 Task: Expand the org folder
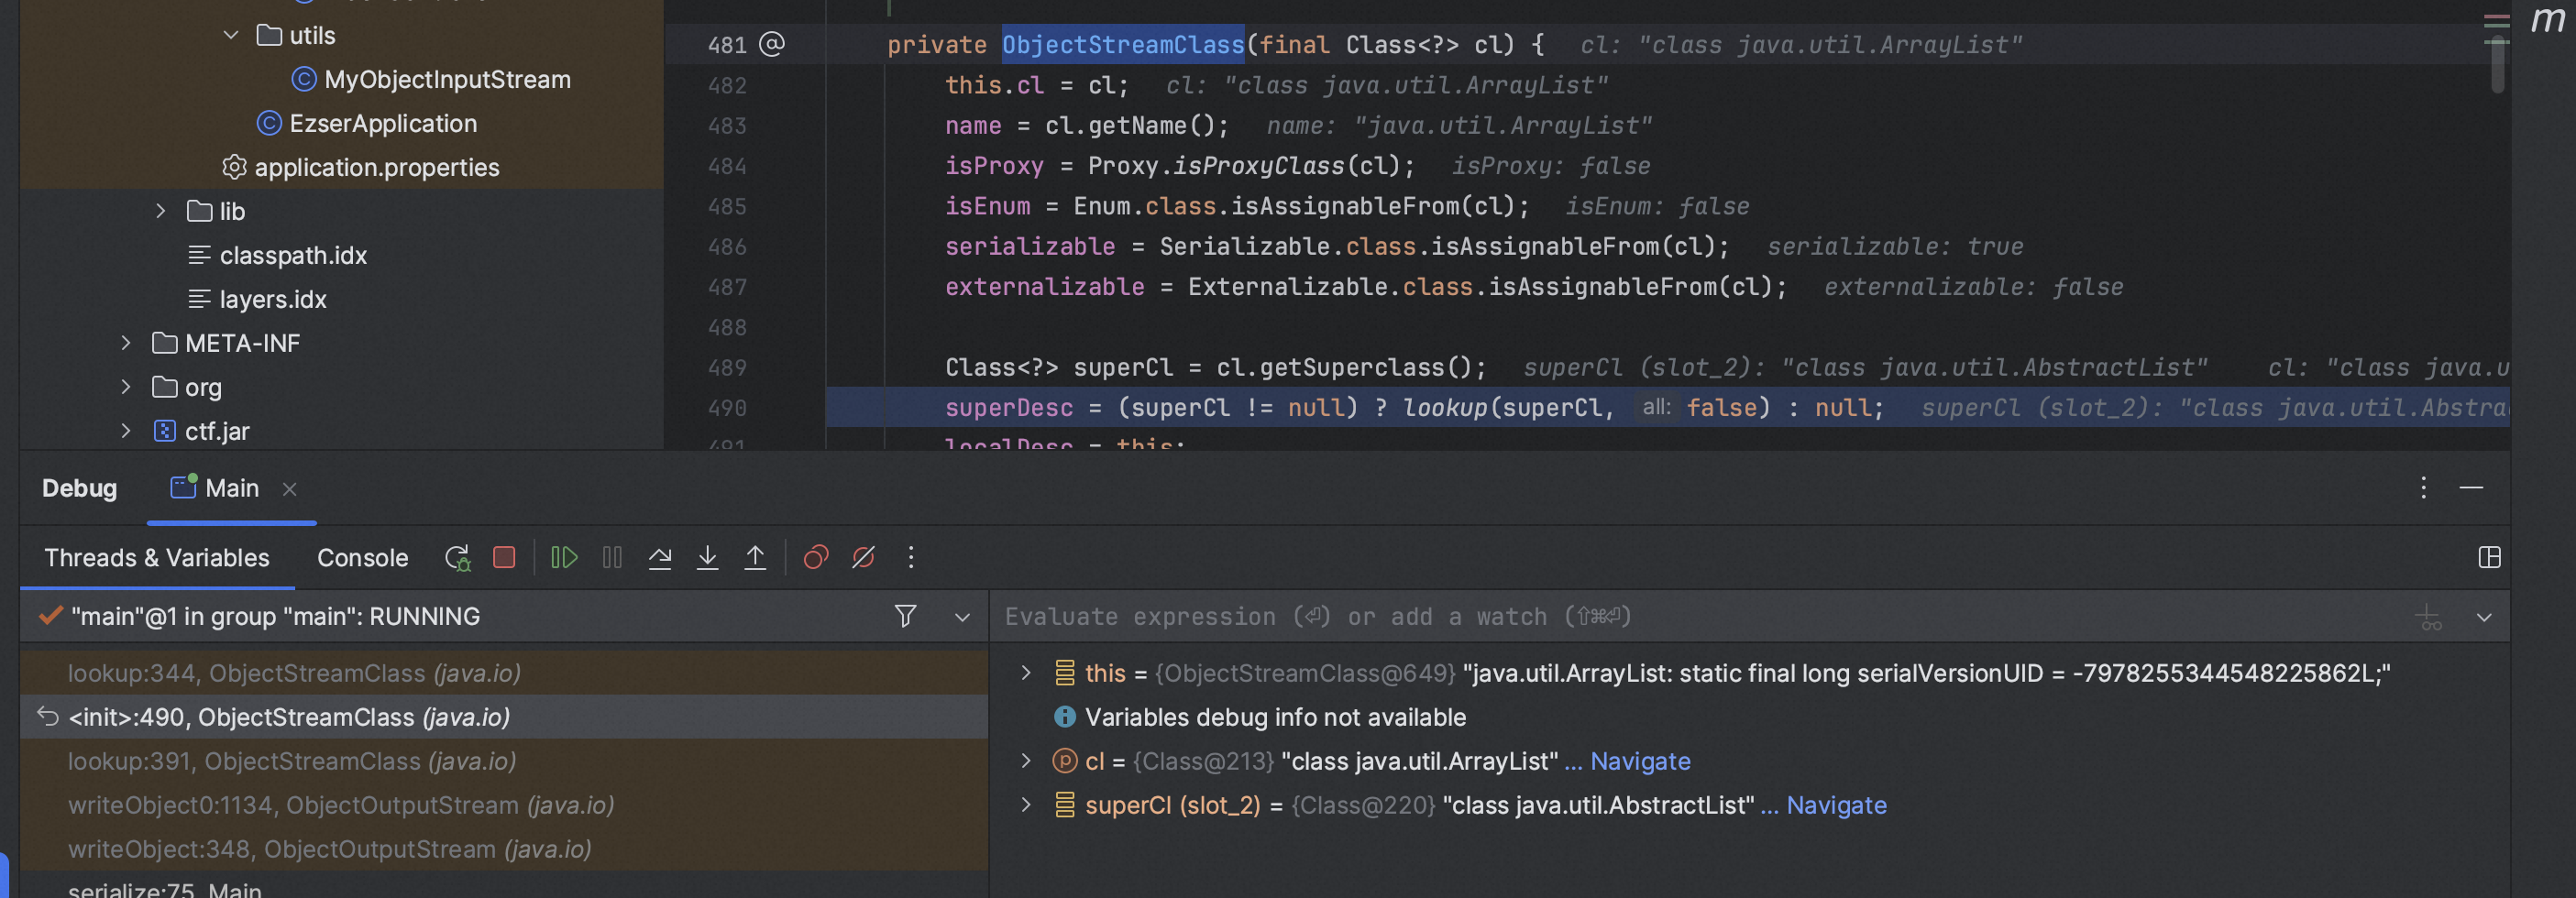coord(125,387)
